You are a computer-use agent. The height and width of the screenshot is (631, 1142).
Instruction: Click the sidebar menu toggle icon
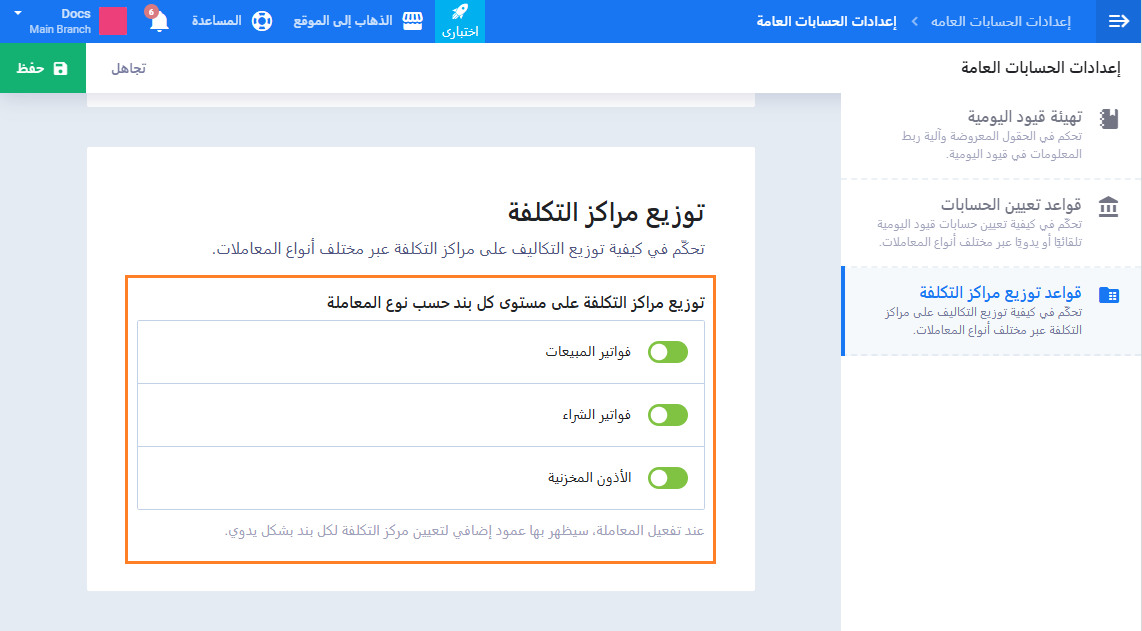1119,21
